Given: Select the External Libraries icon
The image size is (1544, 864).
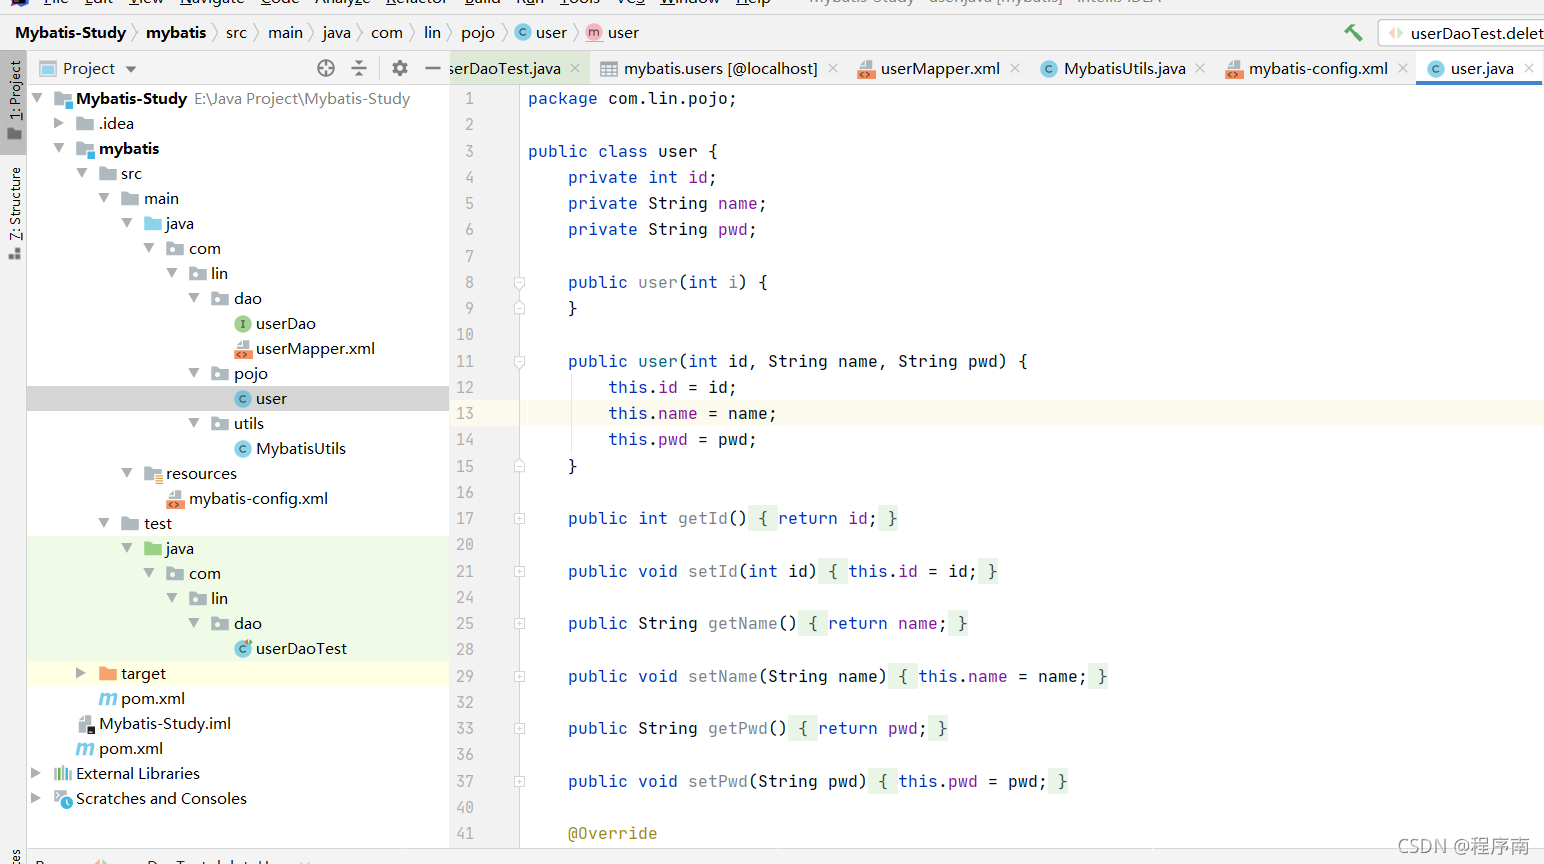Looking at the screenshot, I should click(63, 774).
